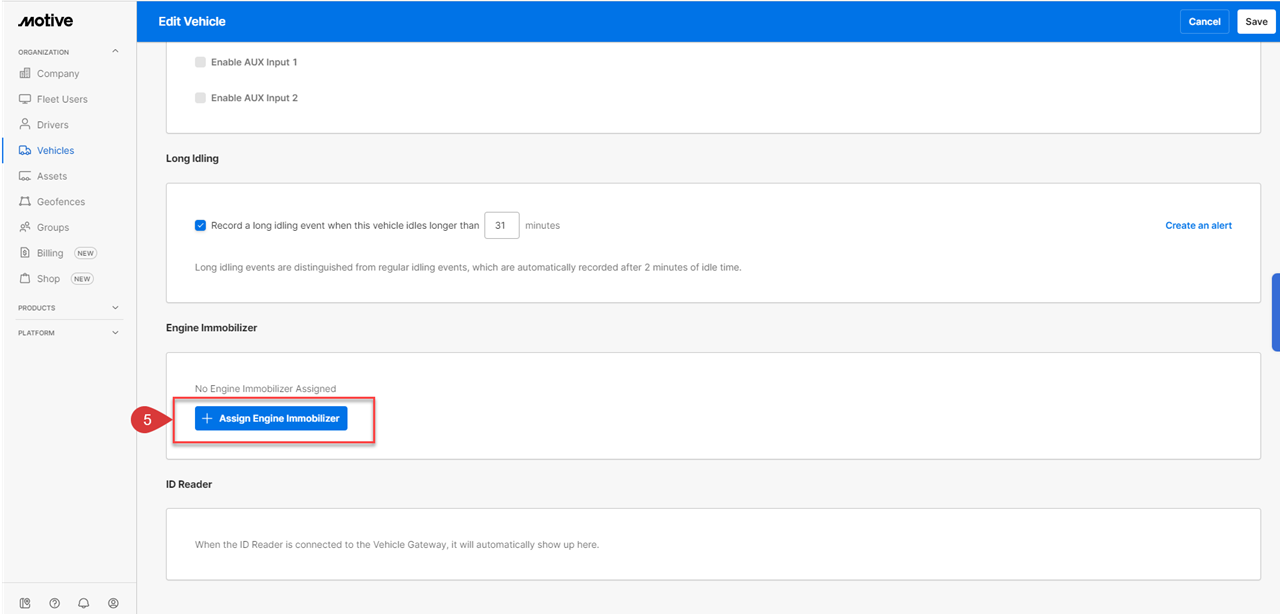Open the Drivers section from sidebar
This screenshot has height=614, width=1280.
tap(24, 124)
